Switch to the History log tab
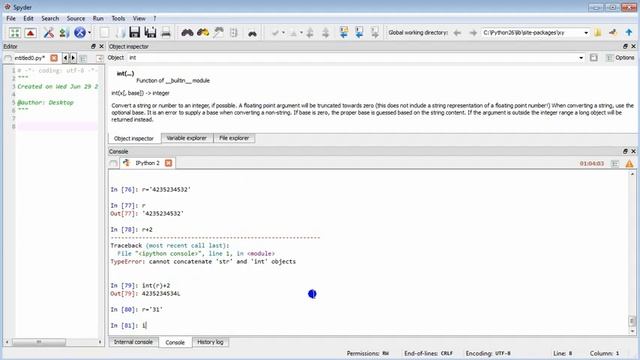The height and width of the screenshot is (360, 640). click(x=210, y=342)
